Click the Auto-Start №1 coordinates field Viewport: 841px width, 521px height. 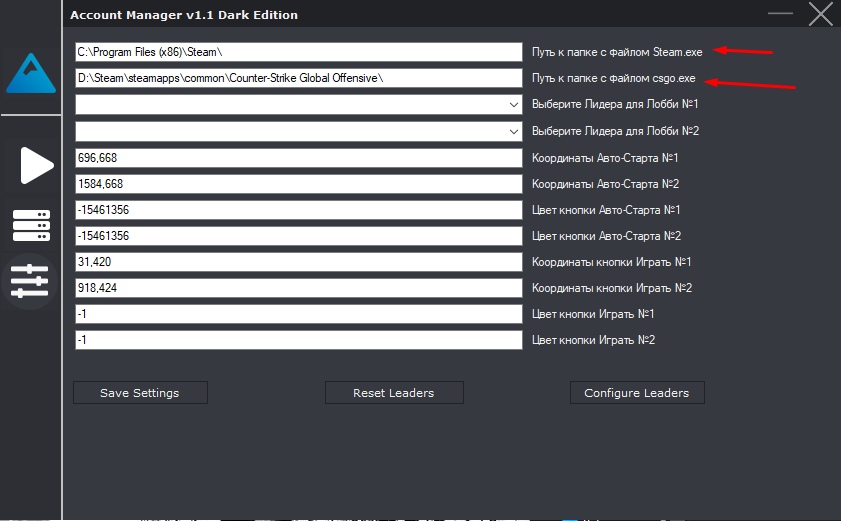point(299,158)
